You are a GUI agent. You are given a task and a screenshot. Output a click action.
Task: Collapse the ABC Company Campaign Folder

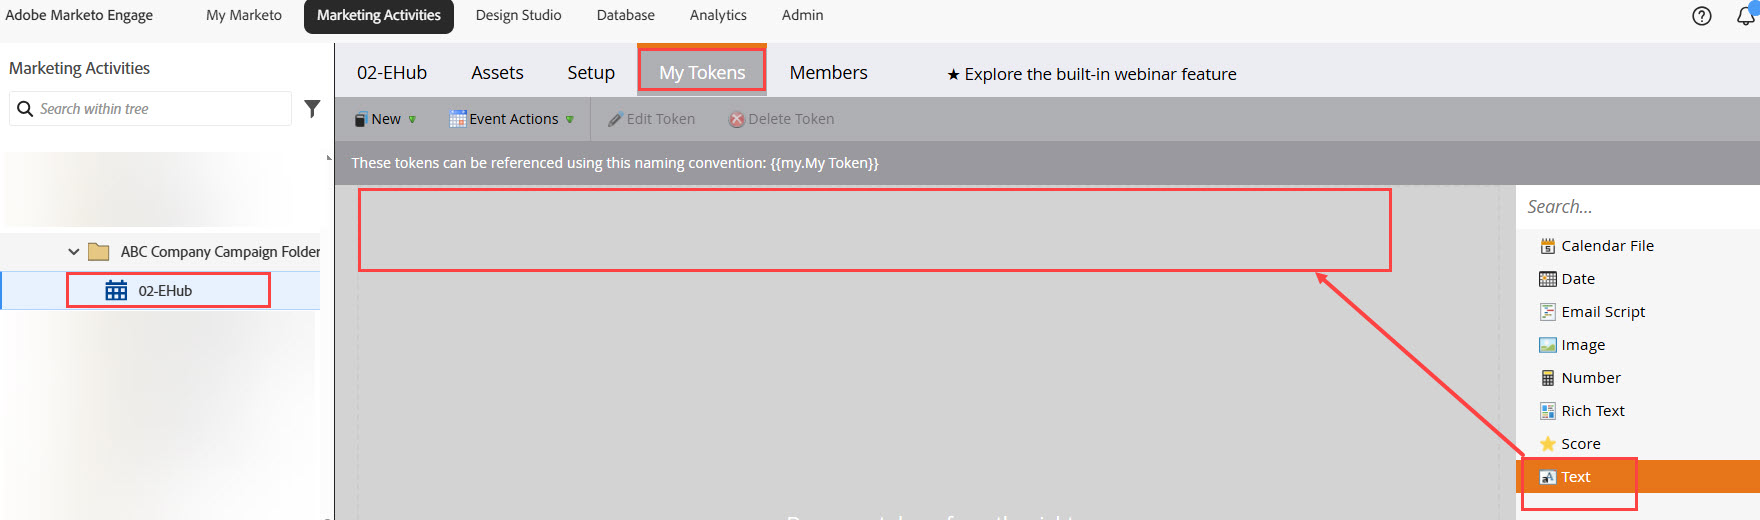73,252
